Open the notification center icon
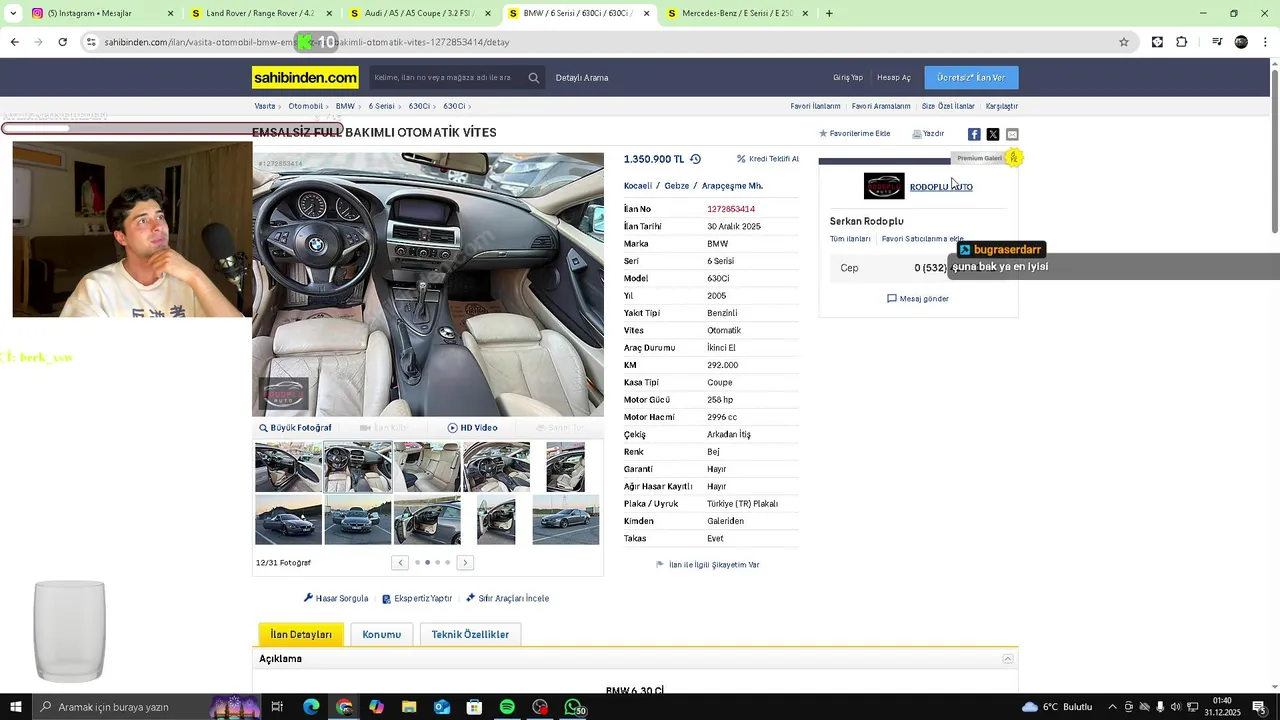Screen dimensions: 1280x720 click(x=1259, y=707)
